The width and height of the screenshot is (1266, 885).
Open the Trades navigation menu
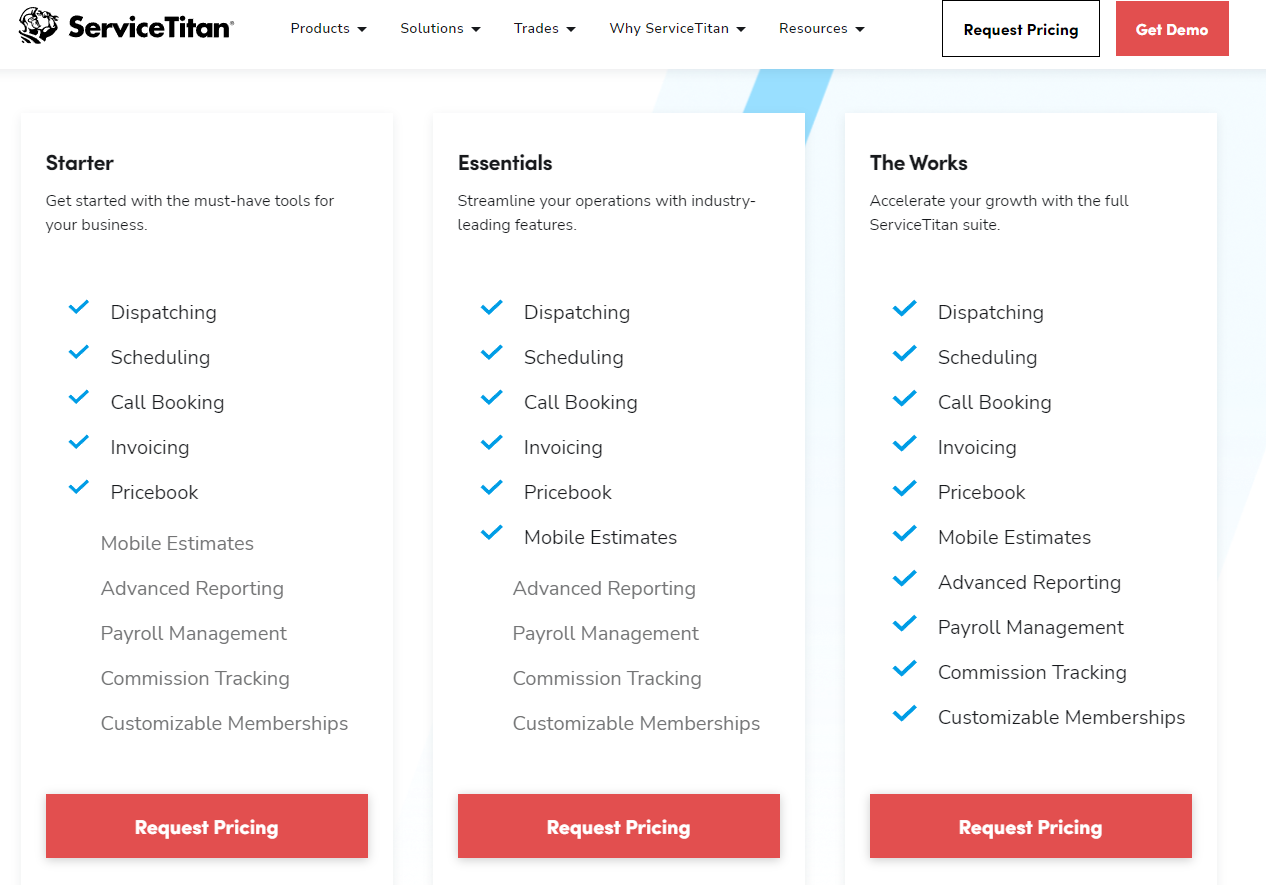(544, 29)
